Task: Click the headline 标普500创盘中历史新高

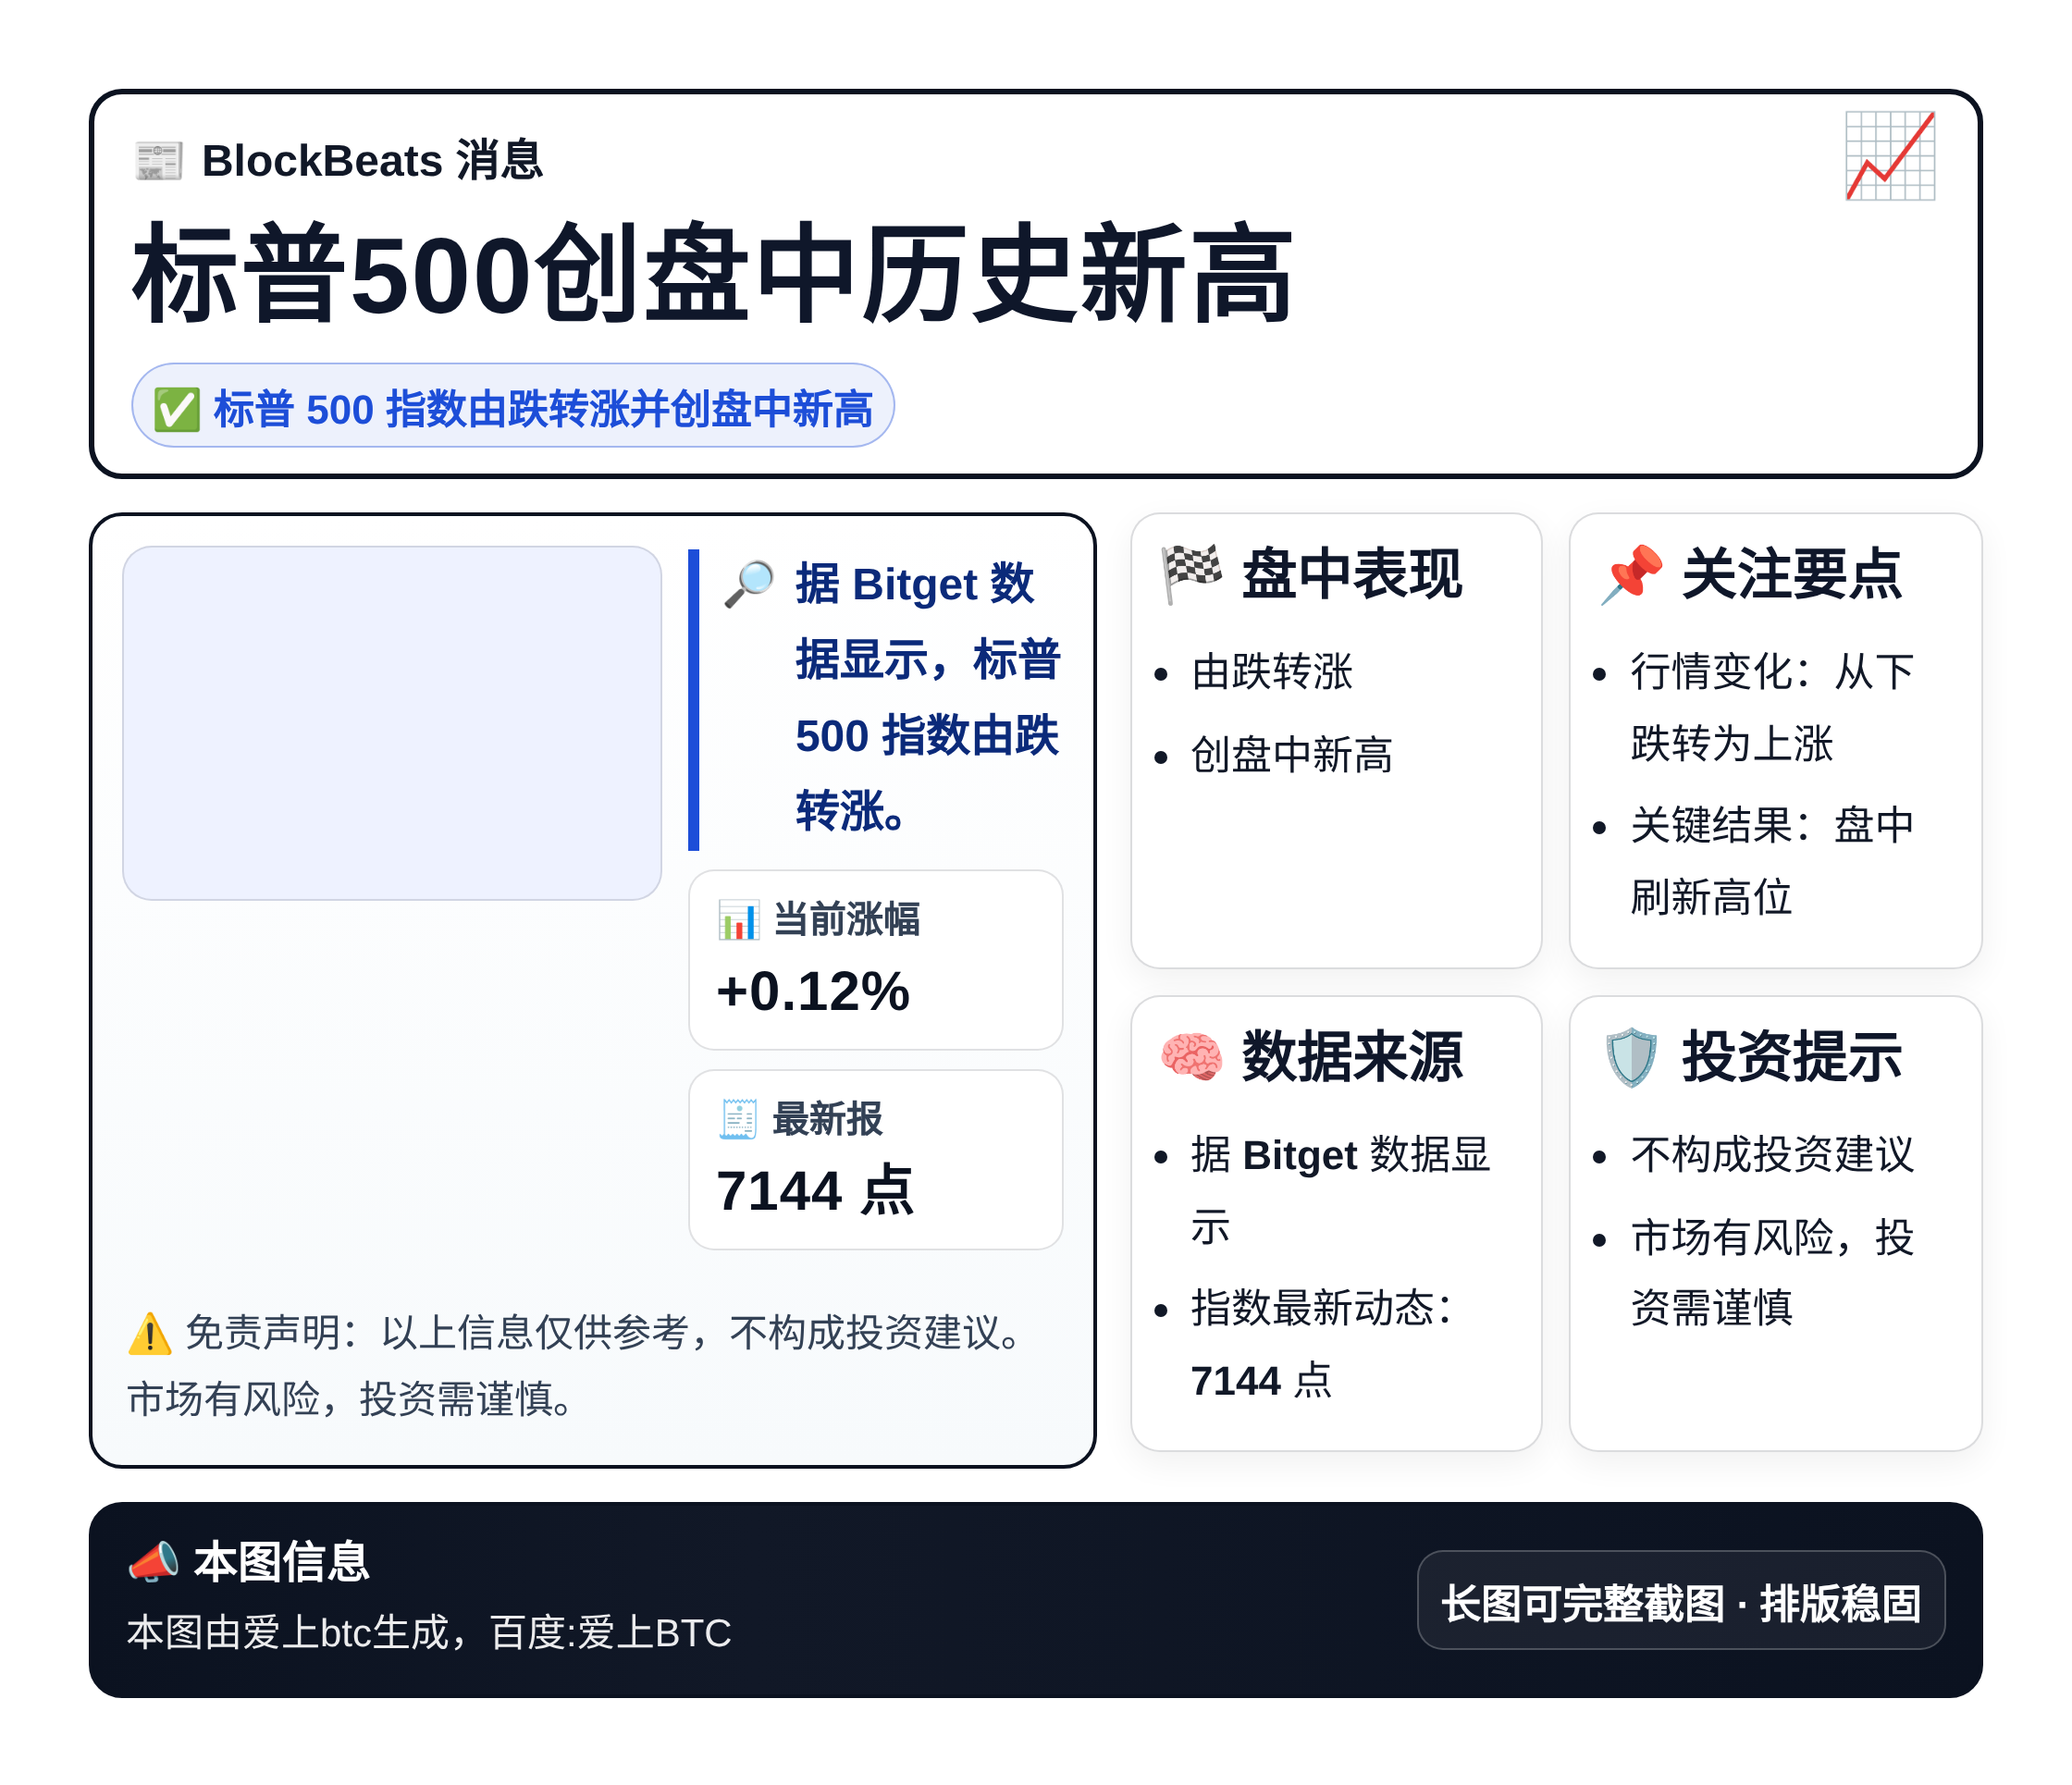Action: tap(713, 273)
